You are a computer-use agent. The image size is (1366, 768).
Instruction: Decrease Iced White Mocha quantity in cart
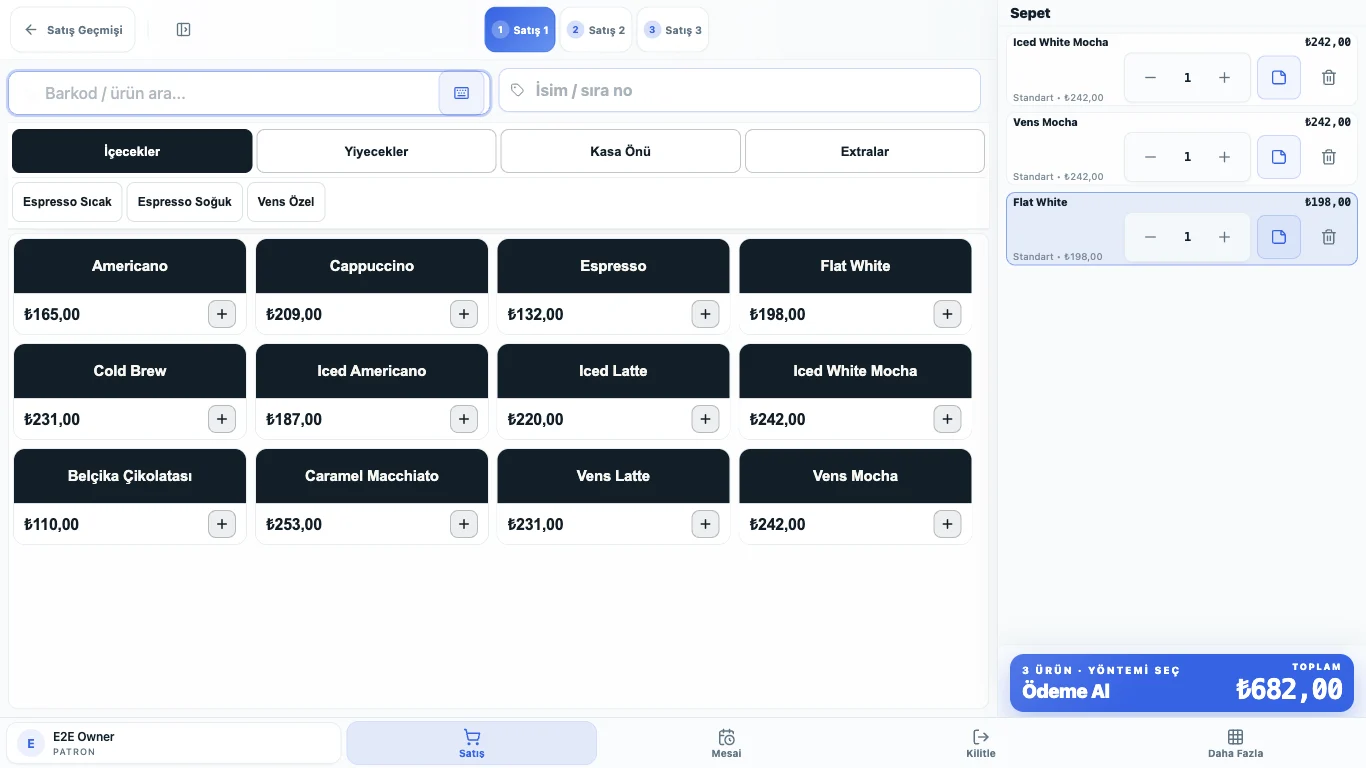coord(1151,77)
